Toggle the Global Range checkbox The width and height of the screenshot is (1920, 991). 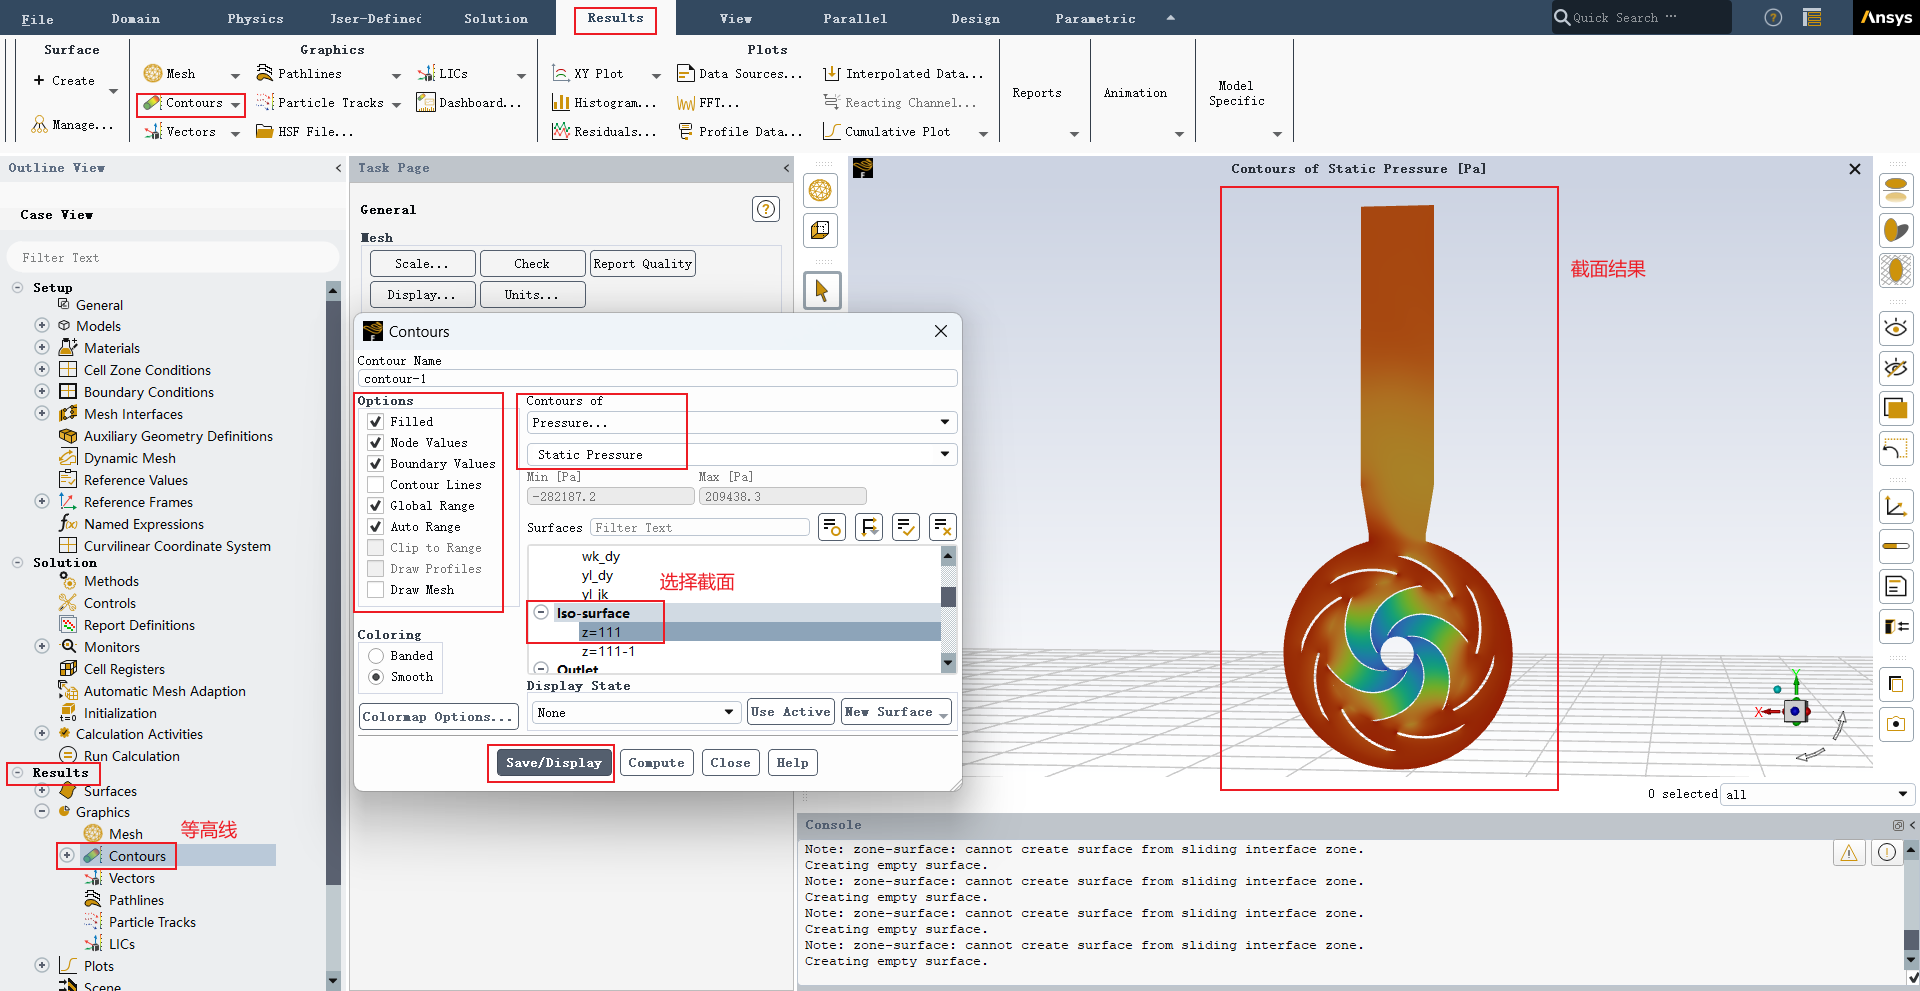point(376,506)
